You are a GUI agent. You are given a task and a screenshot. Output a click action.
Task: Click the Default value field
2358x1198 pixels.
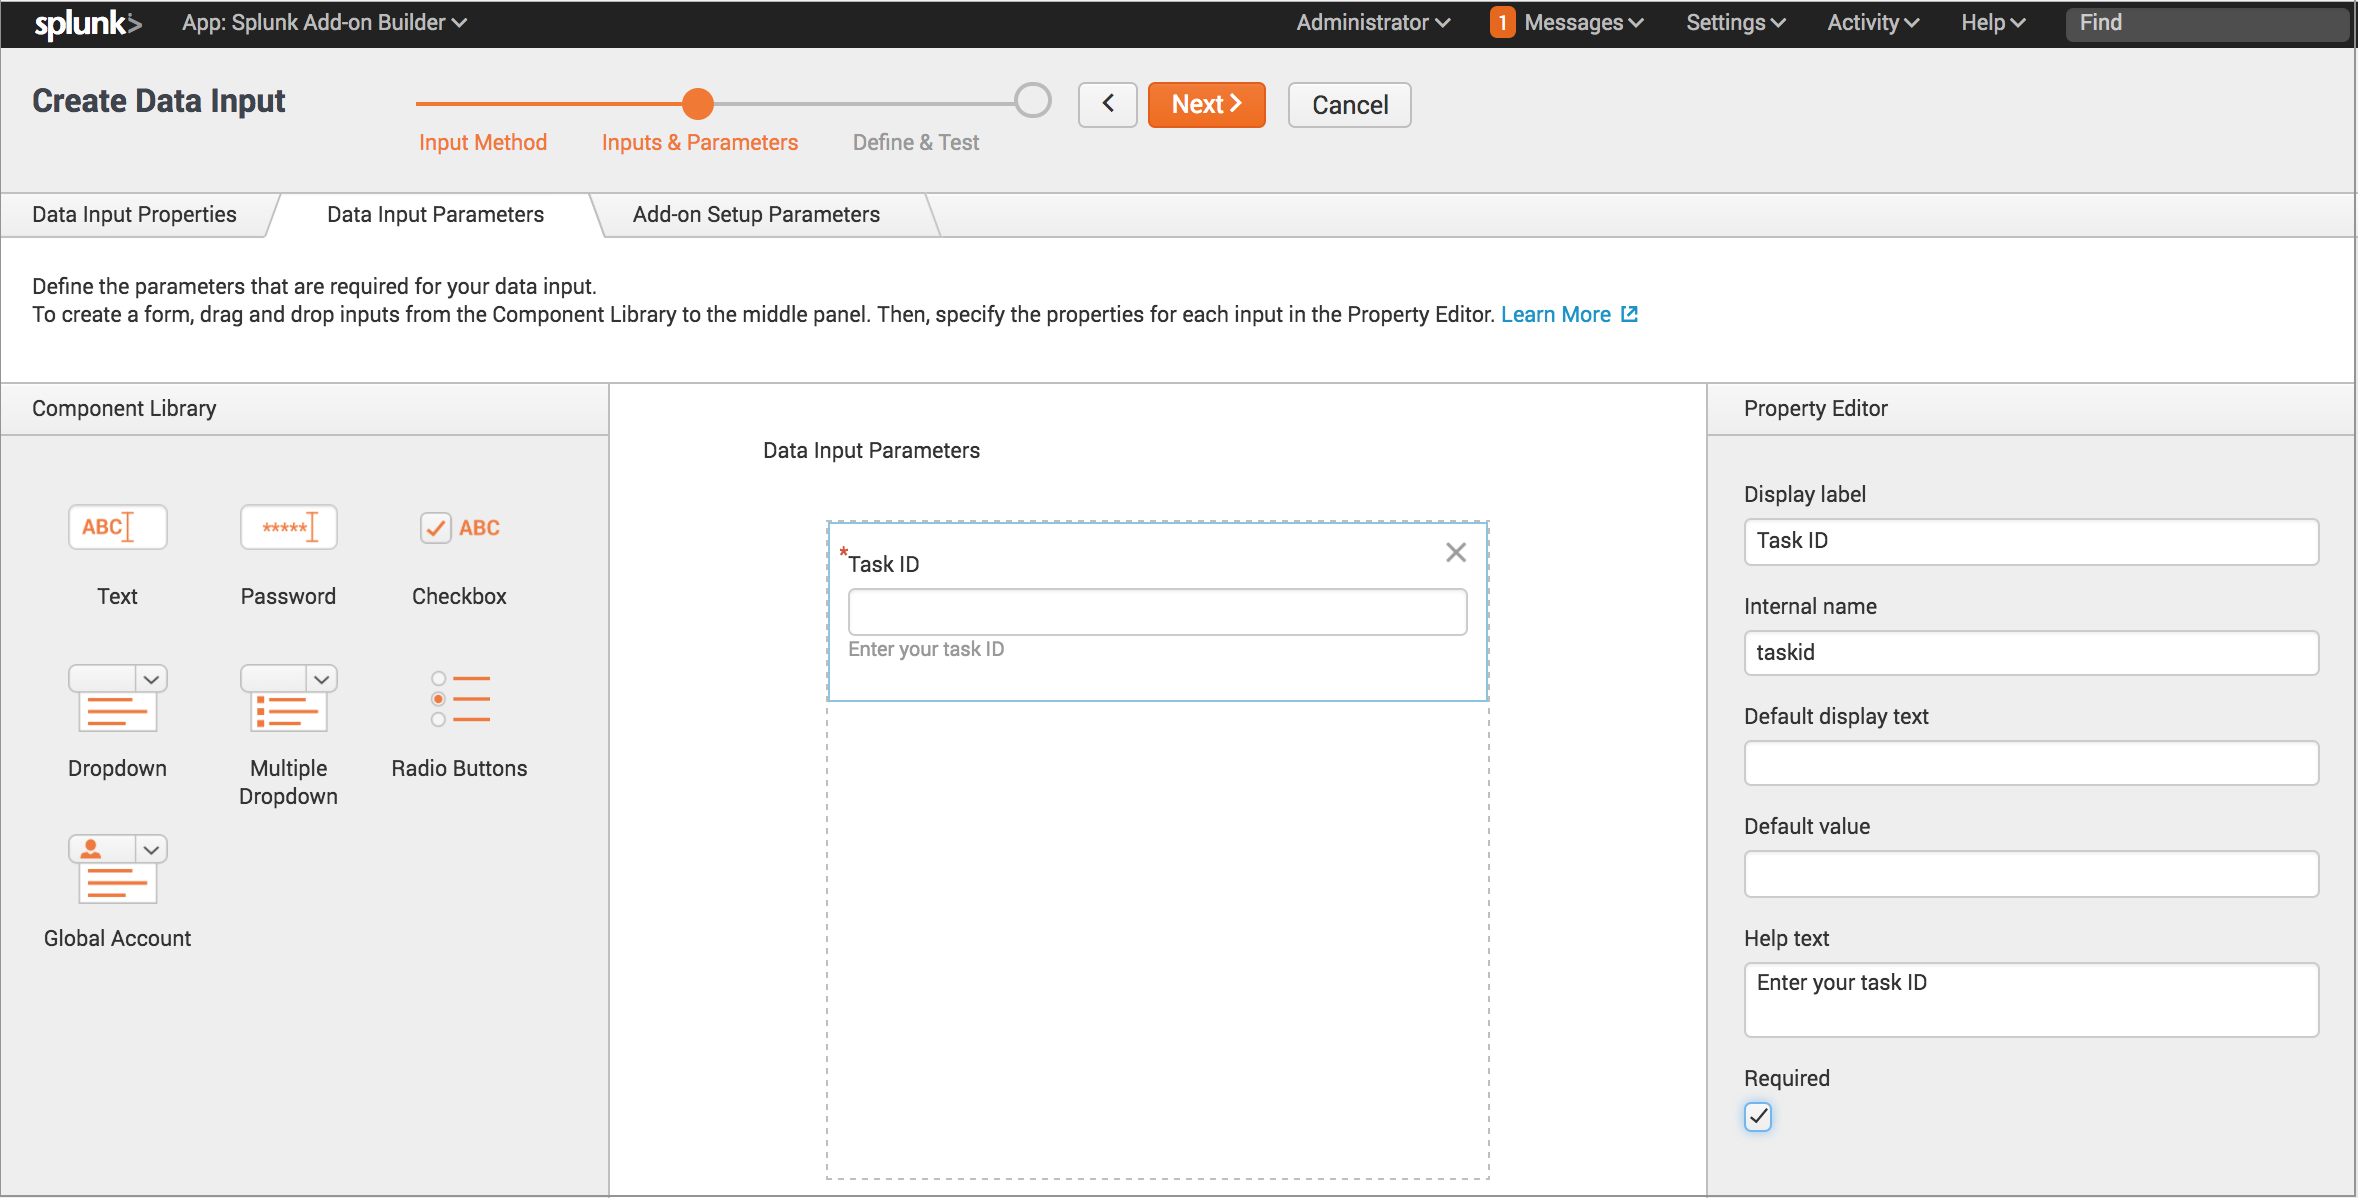coord(2031,874)
